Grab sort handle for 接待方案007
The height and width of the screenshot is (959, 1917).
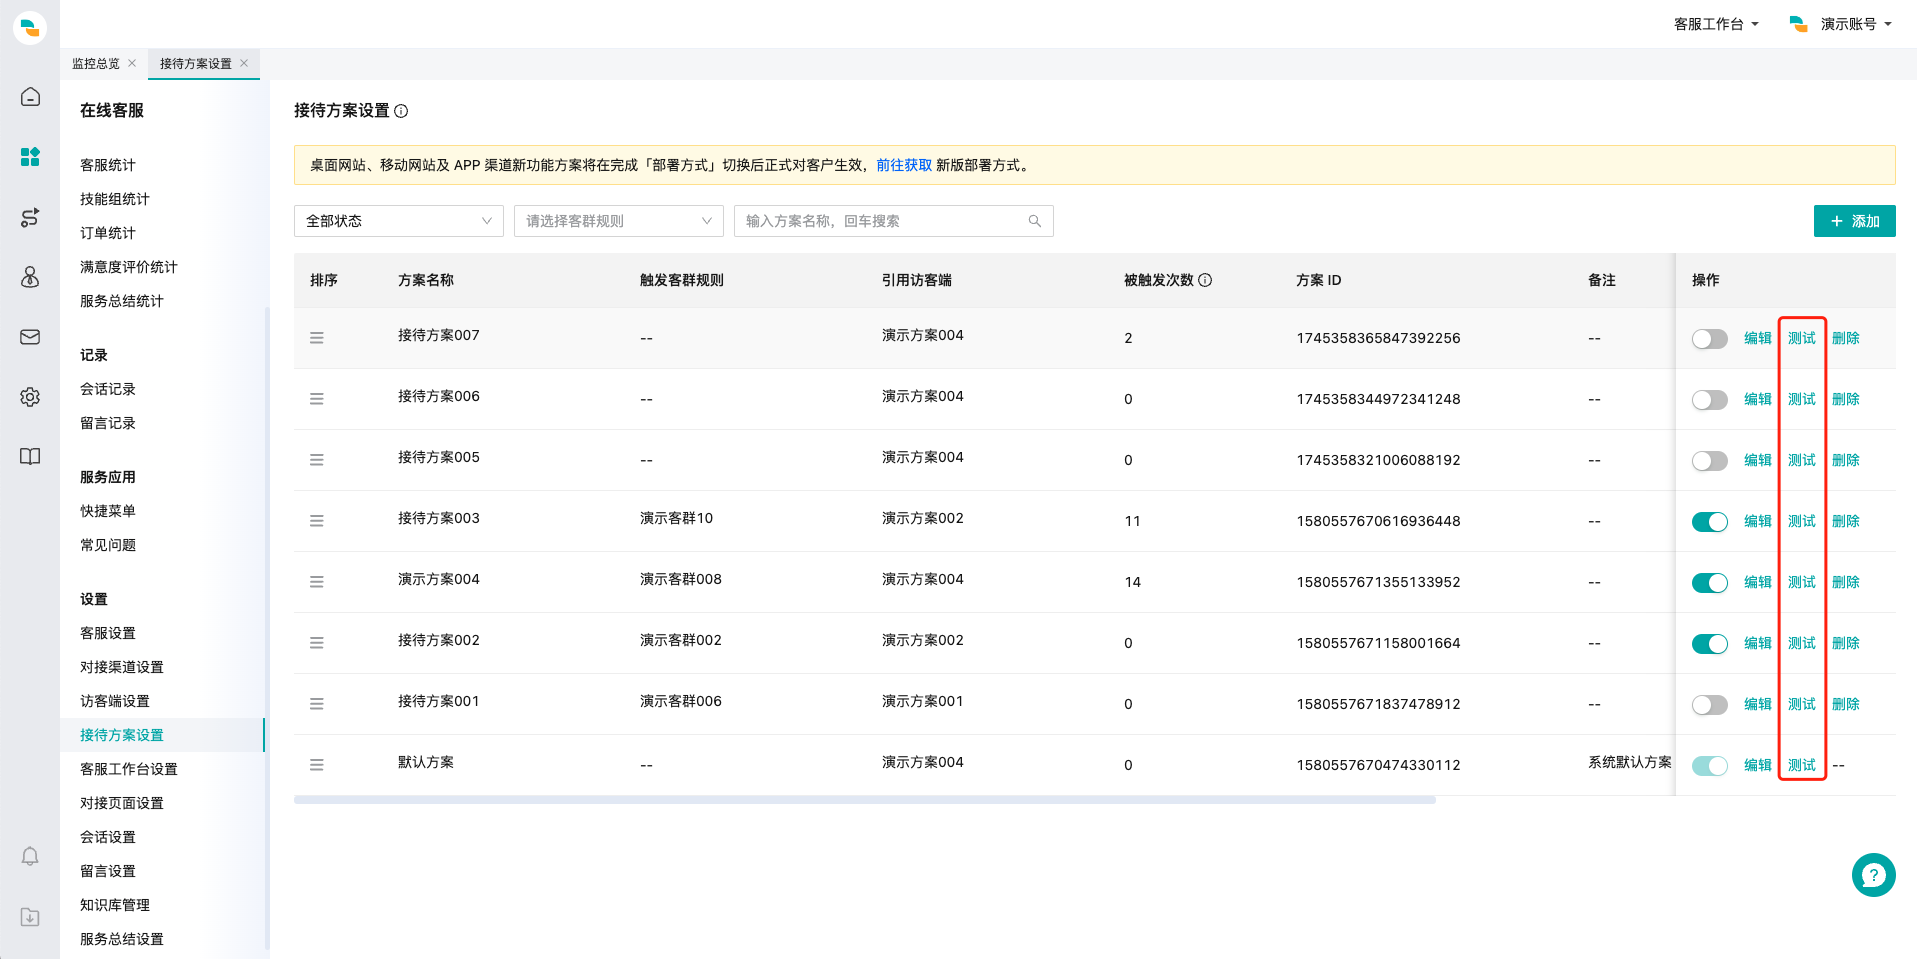pos(317,338)
